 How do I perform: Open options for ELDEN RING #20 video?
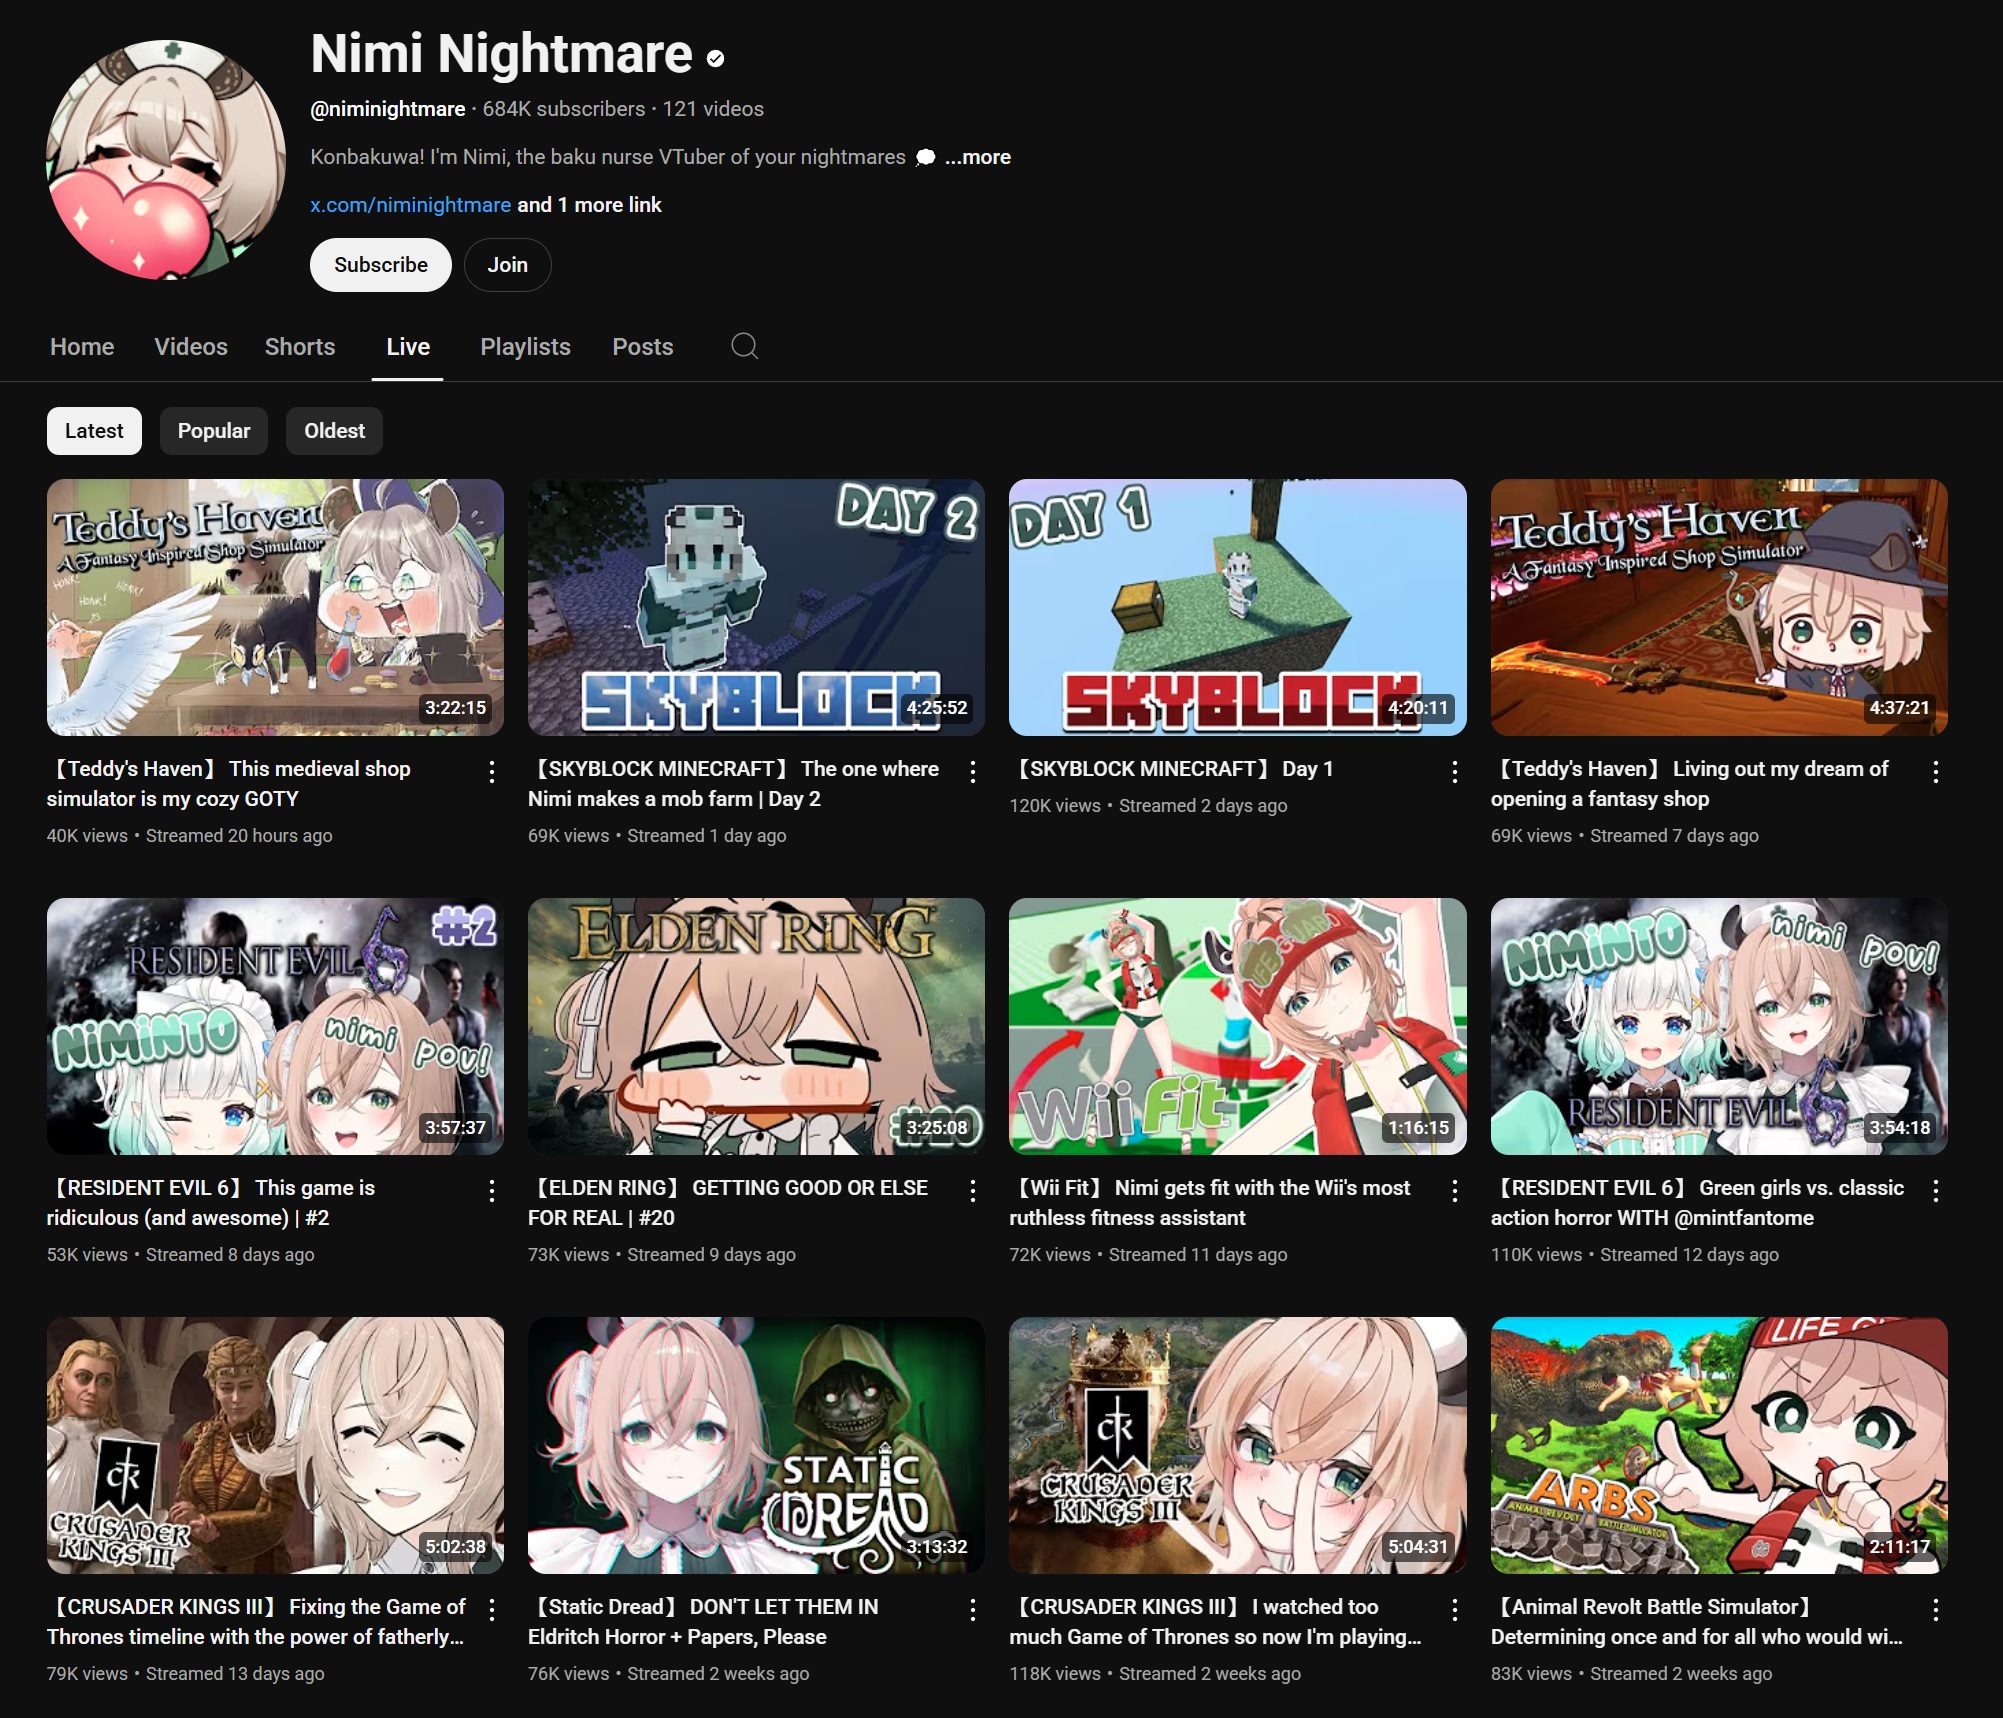click(x=972, y=1190)
